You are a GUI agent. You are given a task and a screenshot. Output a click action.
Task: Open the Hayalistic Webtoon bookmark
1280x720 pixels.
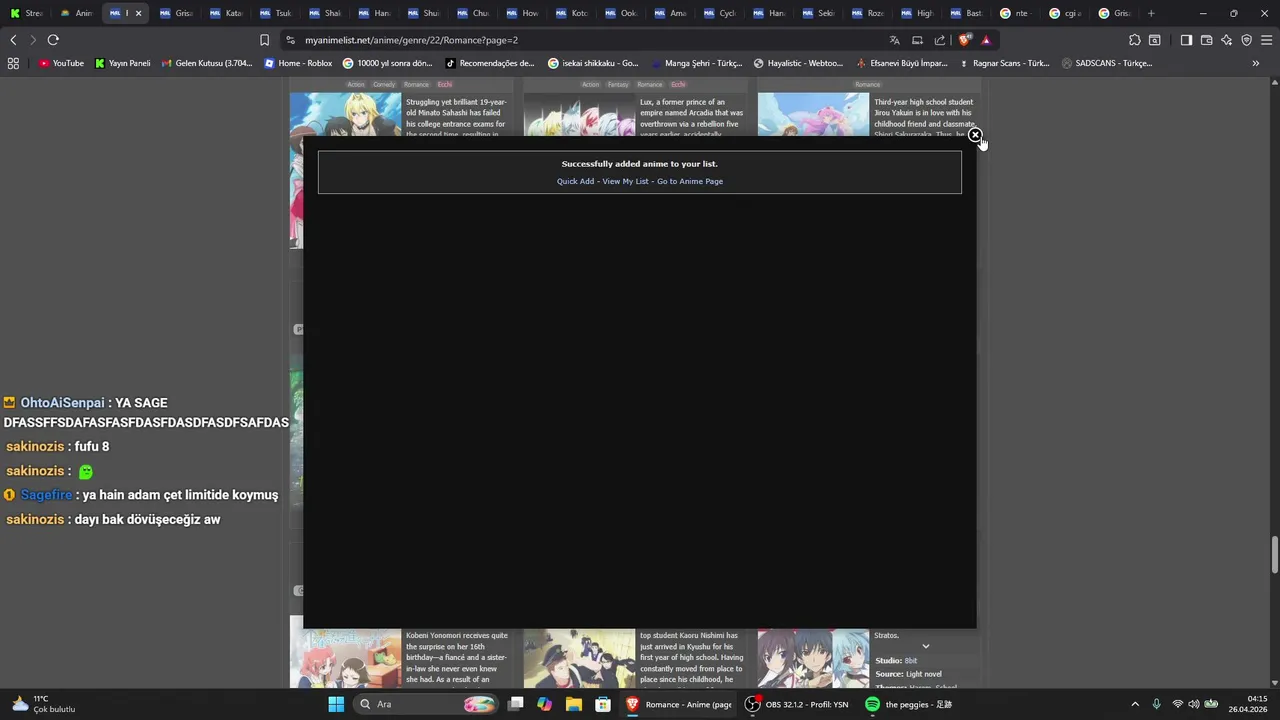[798, 63]
